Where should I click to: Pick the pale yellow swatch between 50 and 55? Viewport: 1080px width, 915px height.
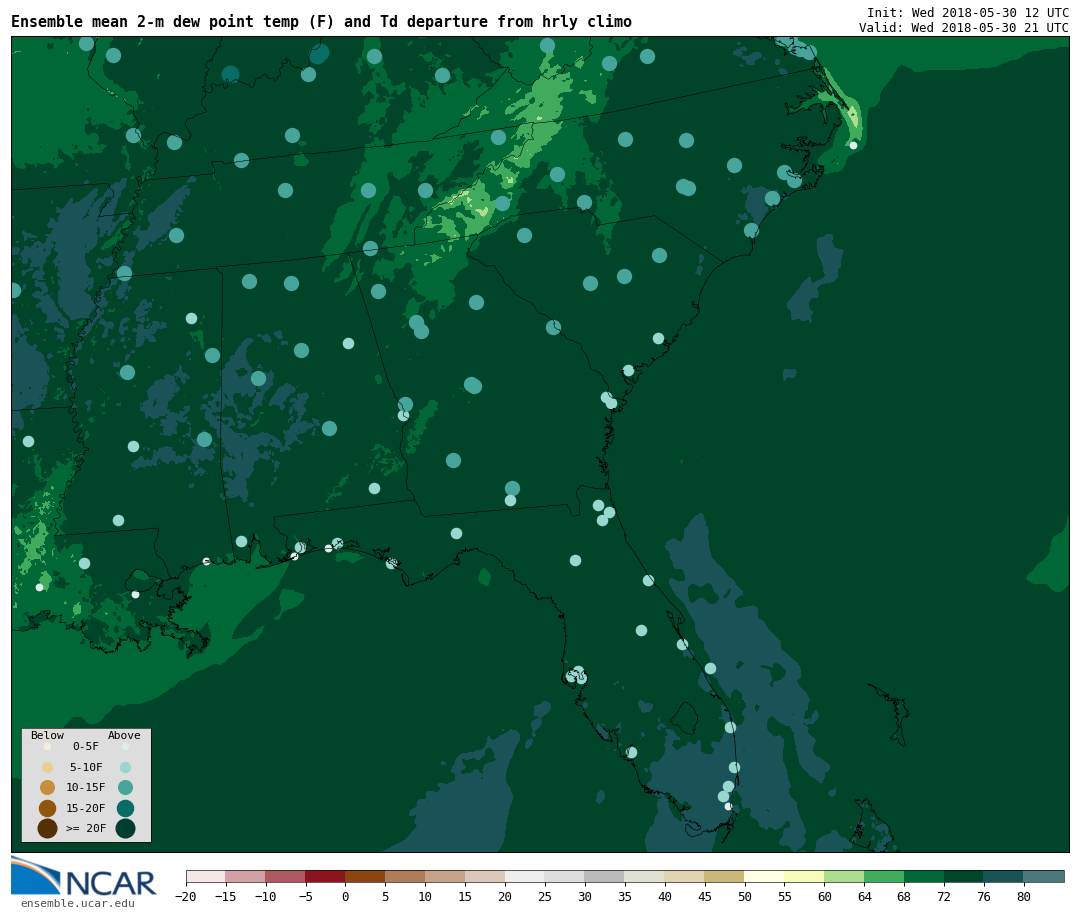pyautogui.click(x=765, y=876)
